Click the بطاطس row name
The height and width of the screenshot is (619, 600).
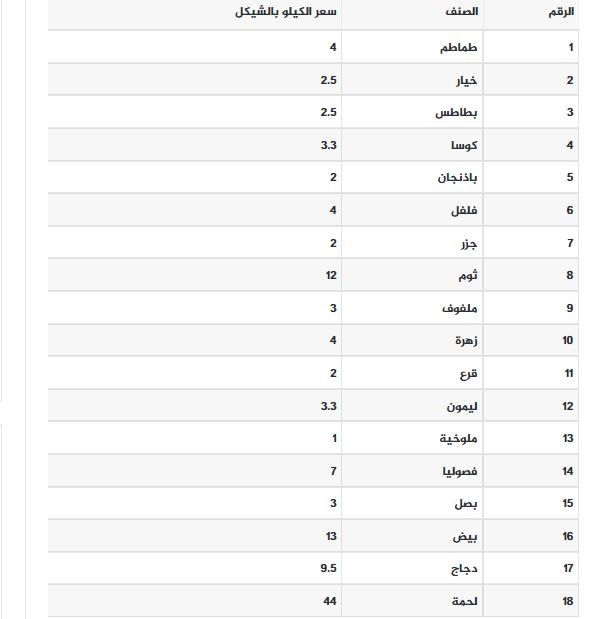[x=456, y=113]
